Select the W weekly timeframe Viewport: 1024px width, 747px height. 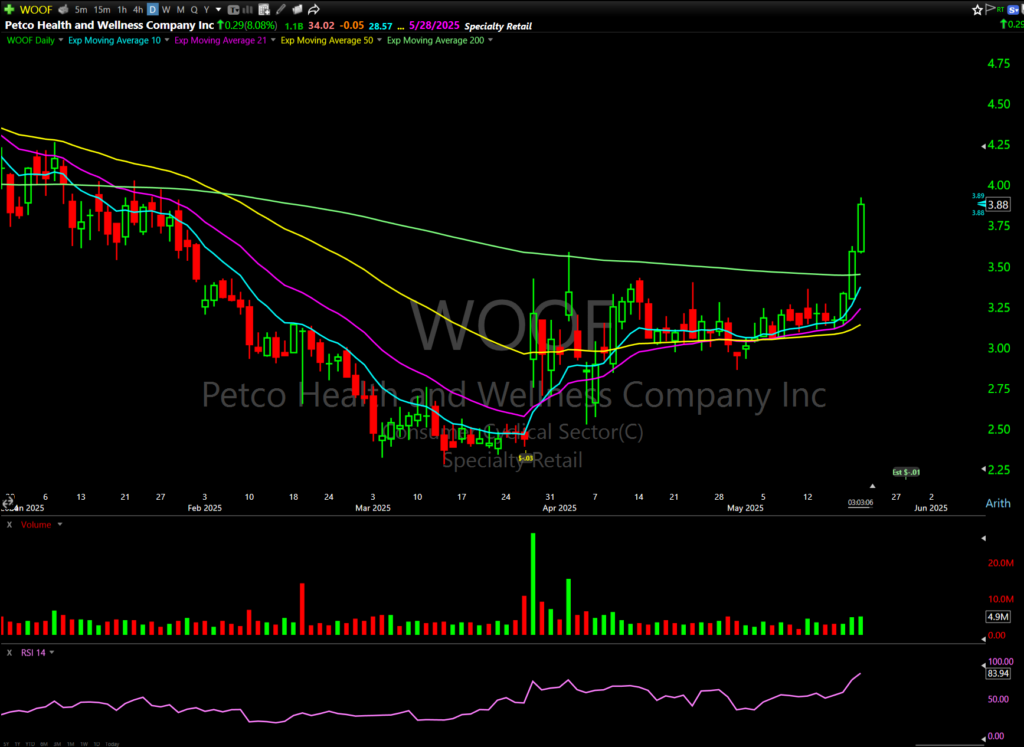(x=166, y=10)
